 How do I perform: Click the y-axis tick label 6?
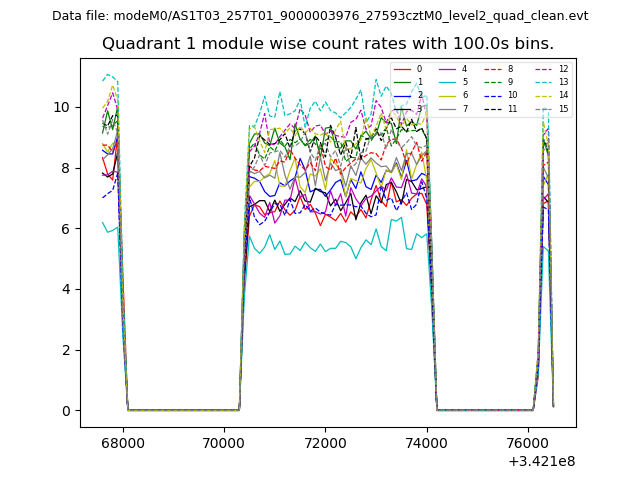65,229
